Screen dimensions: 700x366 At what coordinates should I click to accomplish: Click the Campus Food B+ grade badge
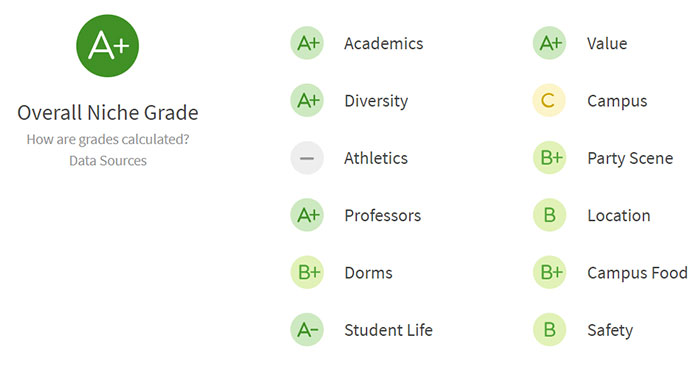(x=550, y=272)
